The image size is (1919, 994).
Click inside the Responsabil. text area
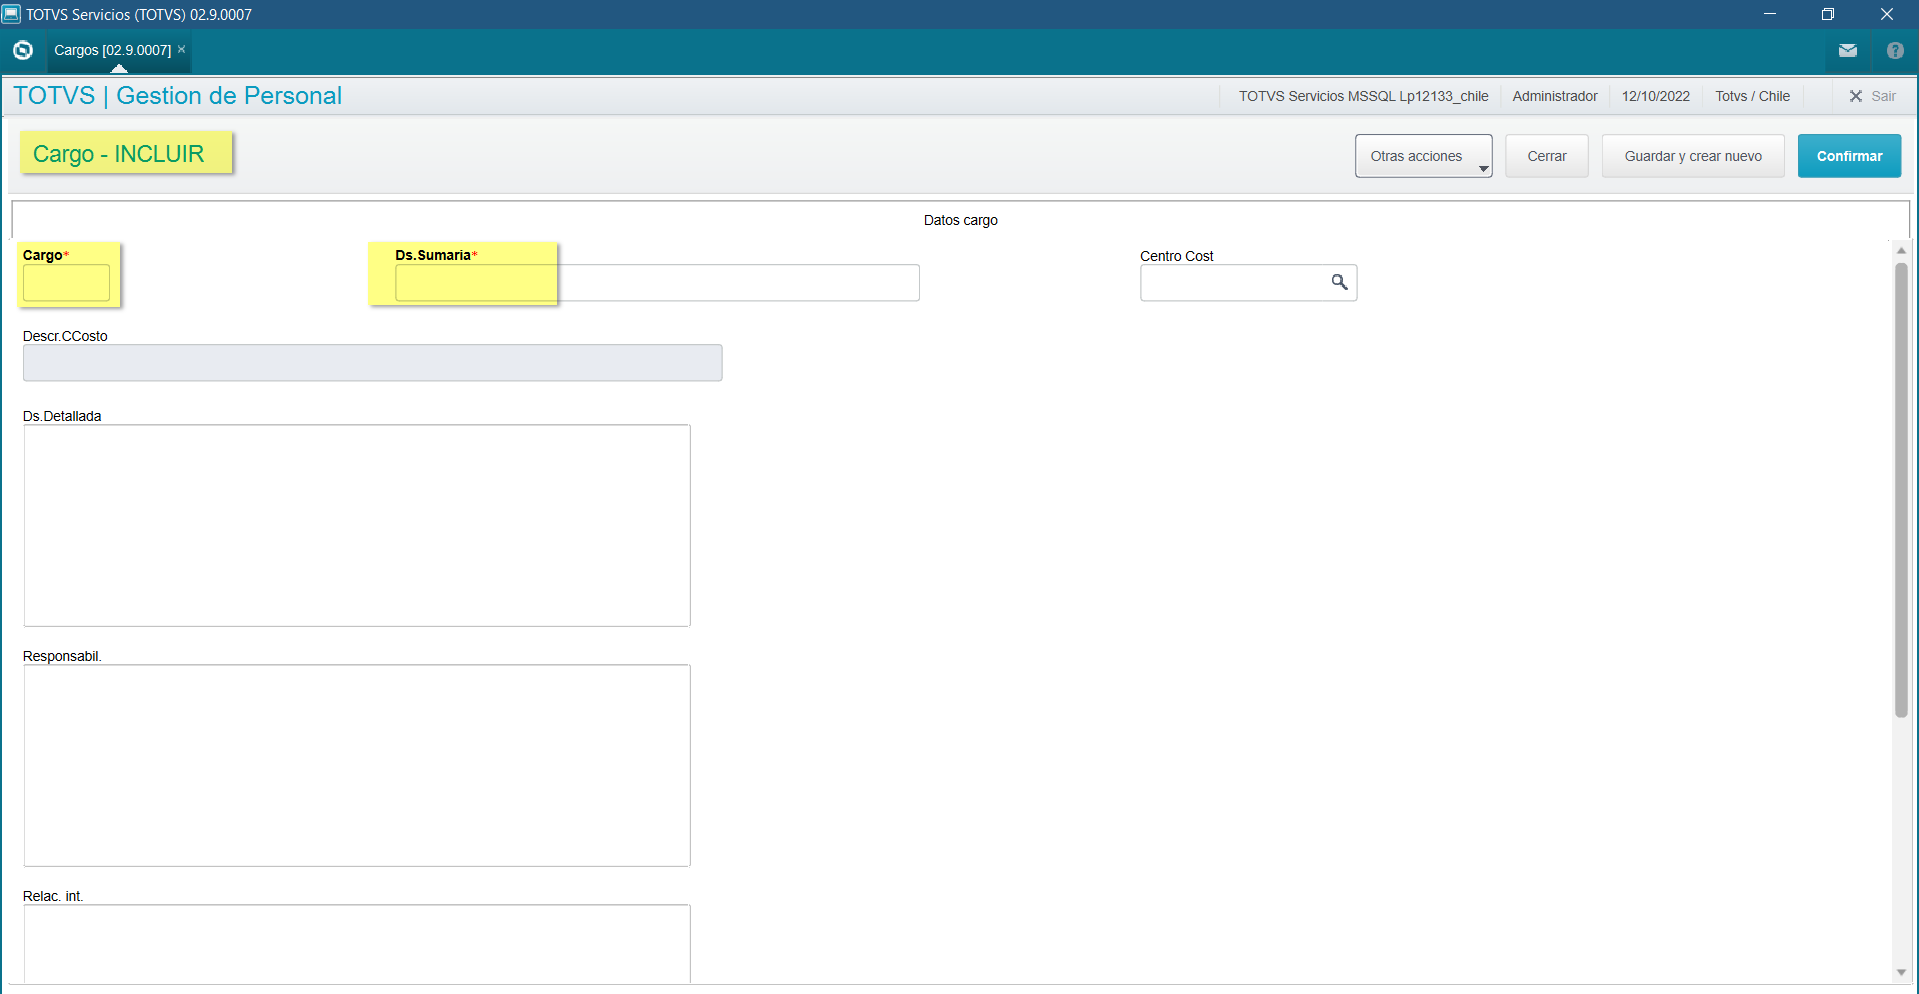tap(356, 765)
